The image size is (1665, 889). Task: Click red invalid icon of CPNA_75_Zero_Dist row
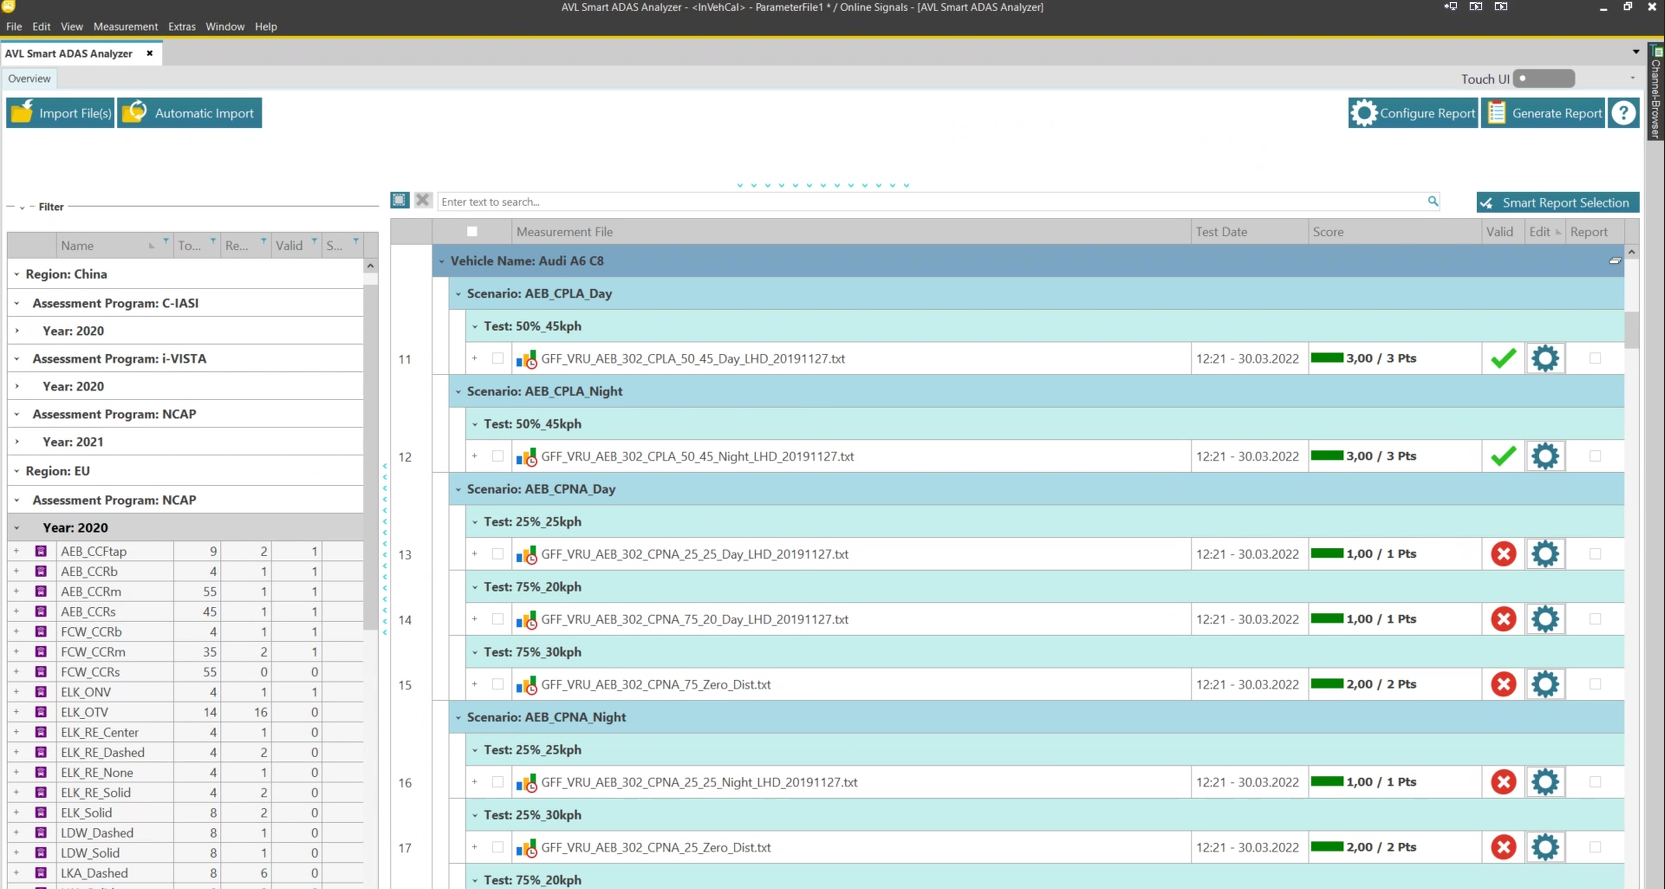click(x=1503, y=684)
